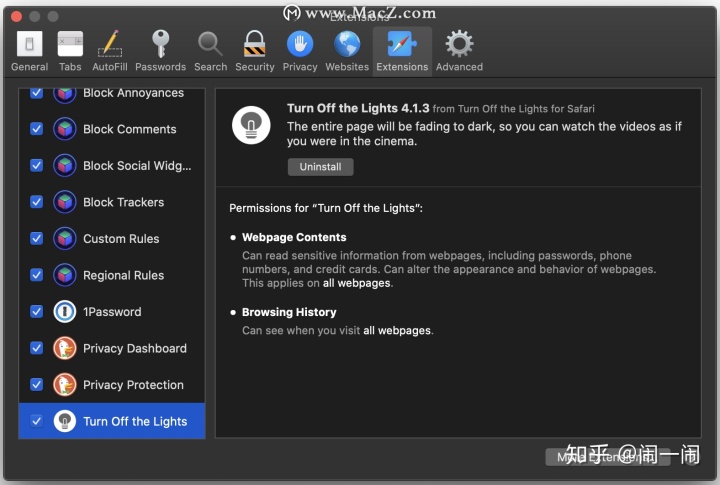The width and height of the screenshot is (720, 485).
Task: Click the Block Annoyances extension icon
Action: tap(65, 95)
